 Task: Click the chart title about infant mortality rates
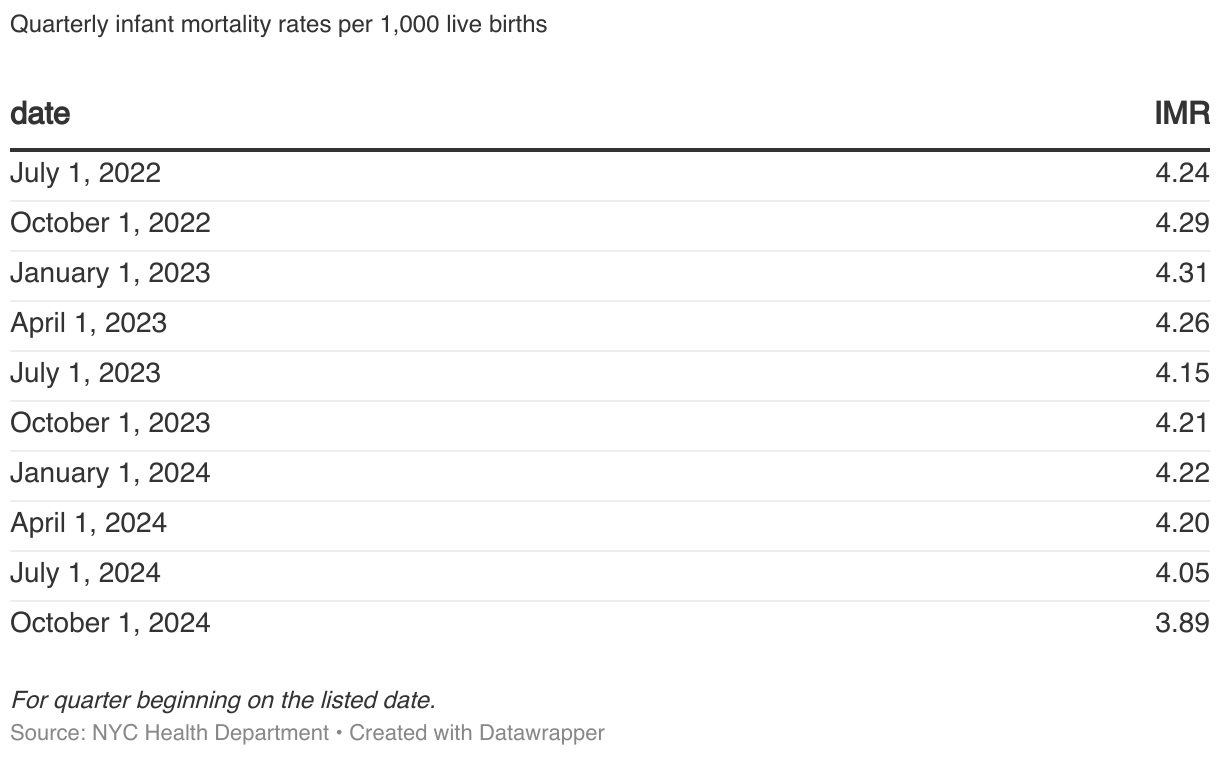(x=278, y=24)
